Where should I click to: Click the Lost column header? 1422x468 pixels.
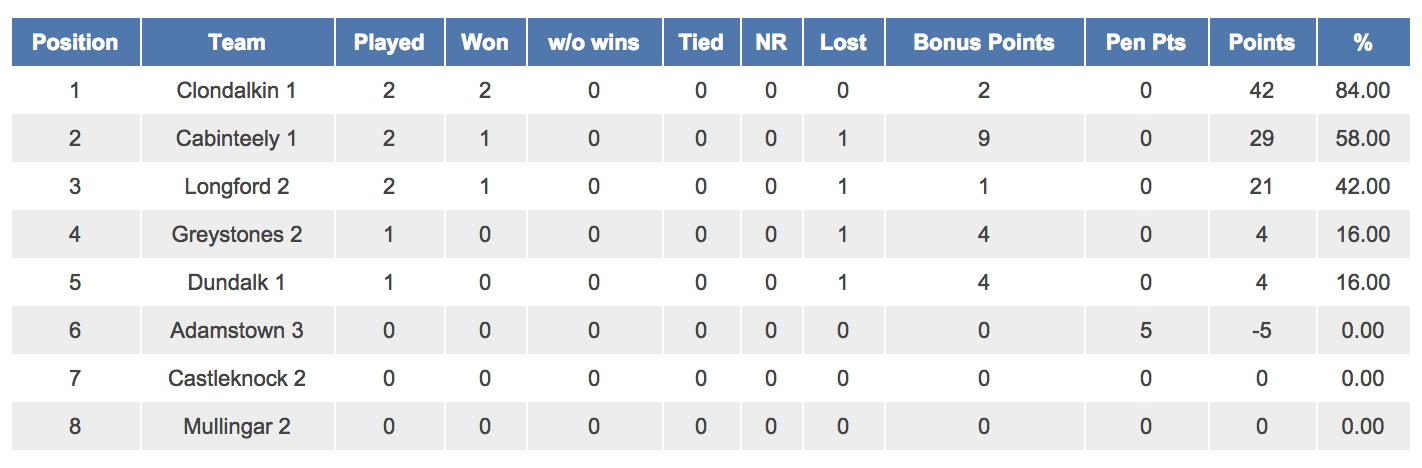click(x=843, y=43)
